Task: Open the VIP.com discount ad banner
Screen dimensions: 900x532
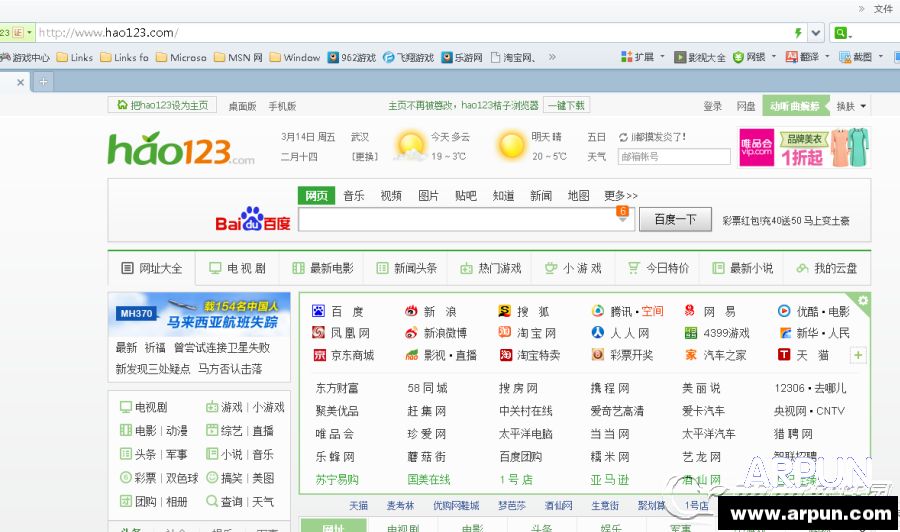Action: coord(804,147)
